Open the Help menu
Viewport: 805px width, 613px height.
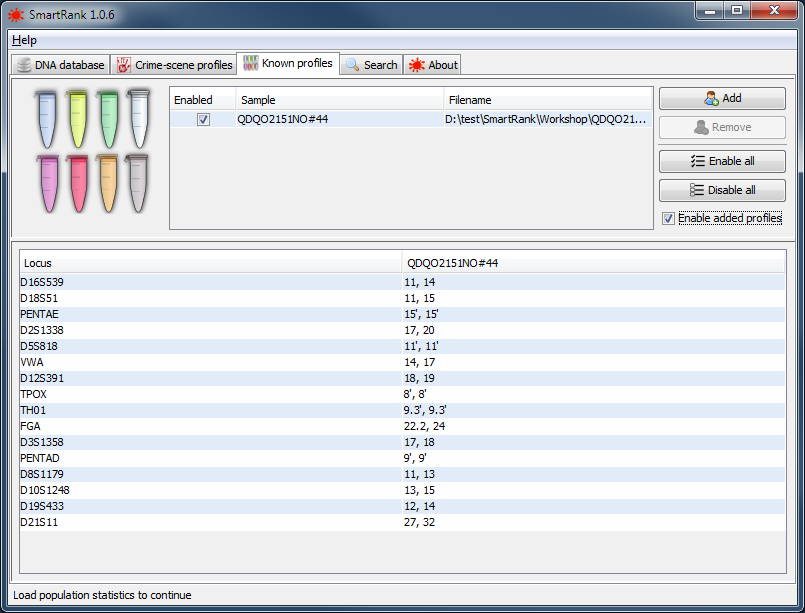click(x=24, y=40)
